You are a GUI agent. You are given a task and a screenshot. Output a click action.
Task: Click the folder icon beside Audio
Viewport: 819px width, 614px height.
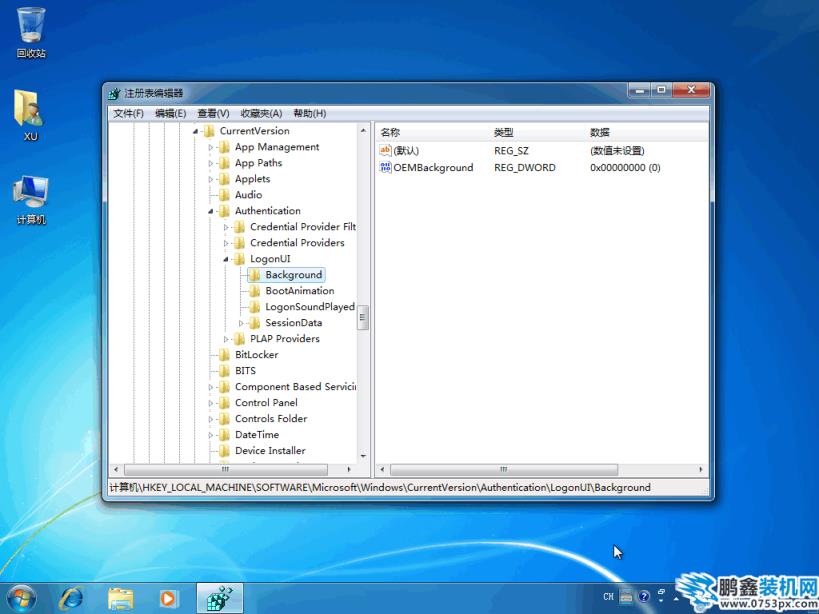(x=224, y=195)
